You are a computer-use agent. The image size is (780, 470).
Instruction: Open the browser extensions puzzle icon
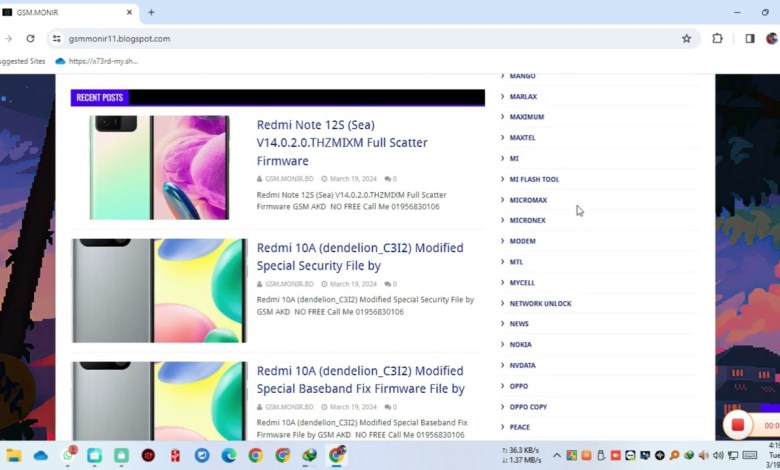(717, 39)
